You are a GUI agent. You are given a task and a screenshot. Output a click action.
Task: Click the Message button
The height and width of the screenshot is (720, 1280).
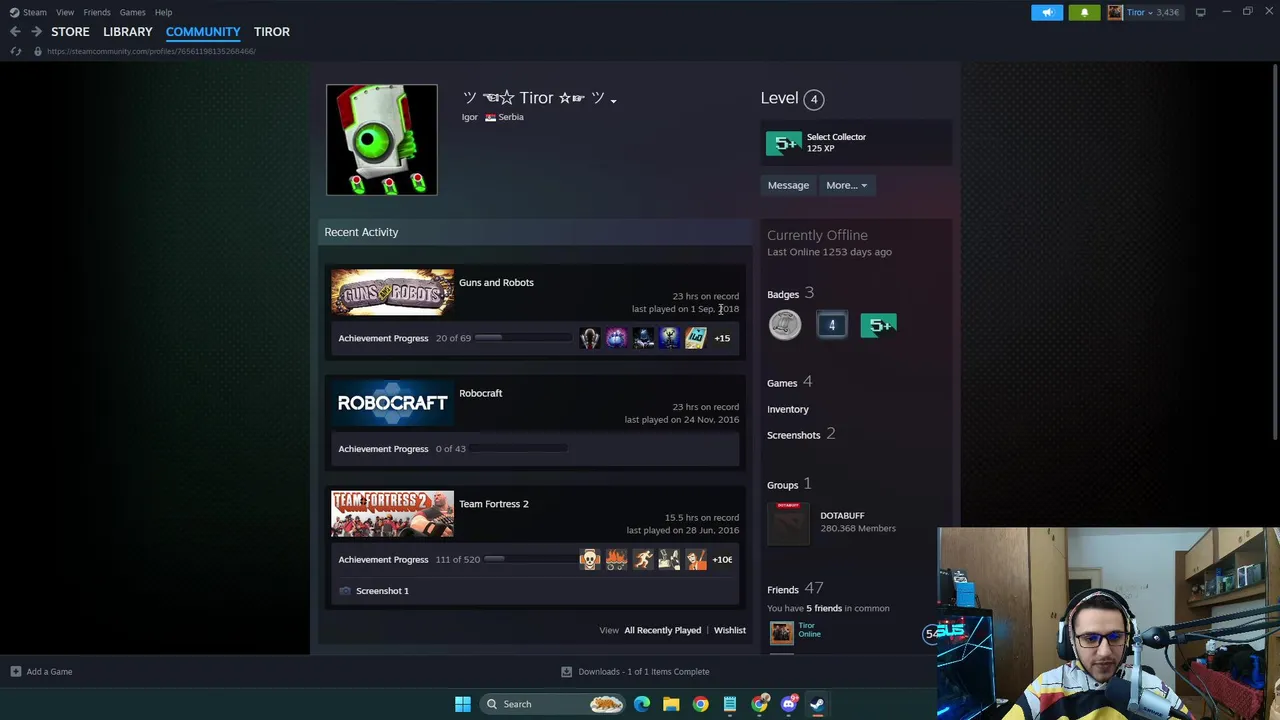click(x=788, y=185)
